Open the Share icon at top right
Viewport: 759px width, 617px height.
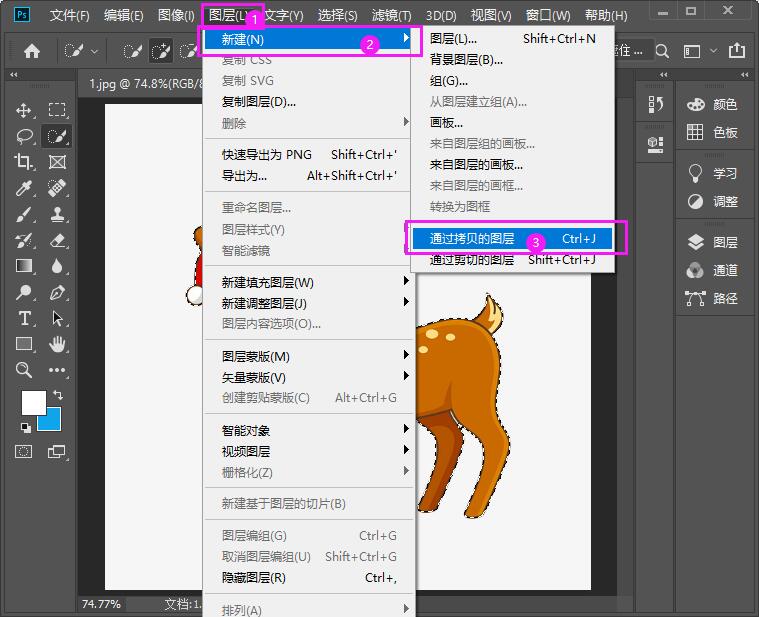737,50
